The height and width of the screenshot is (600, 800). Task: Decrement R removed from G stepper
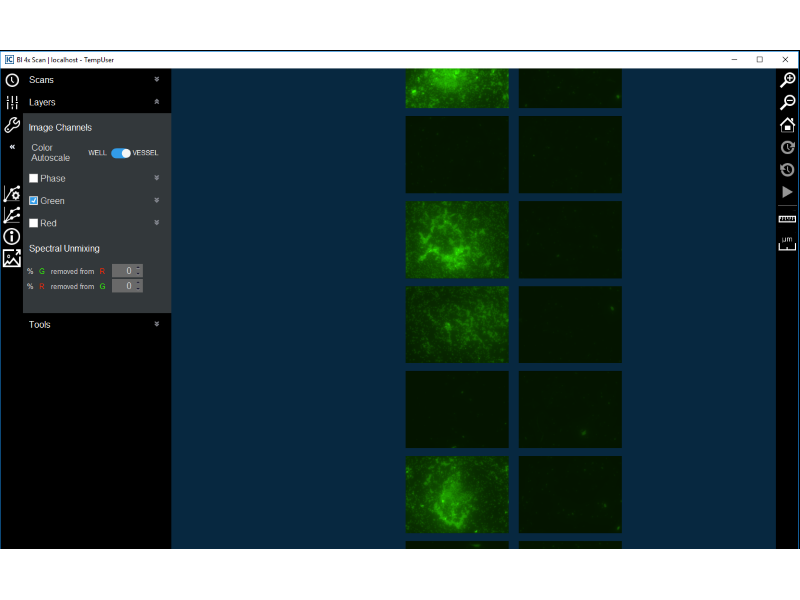point(139,289)
